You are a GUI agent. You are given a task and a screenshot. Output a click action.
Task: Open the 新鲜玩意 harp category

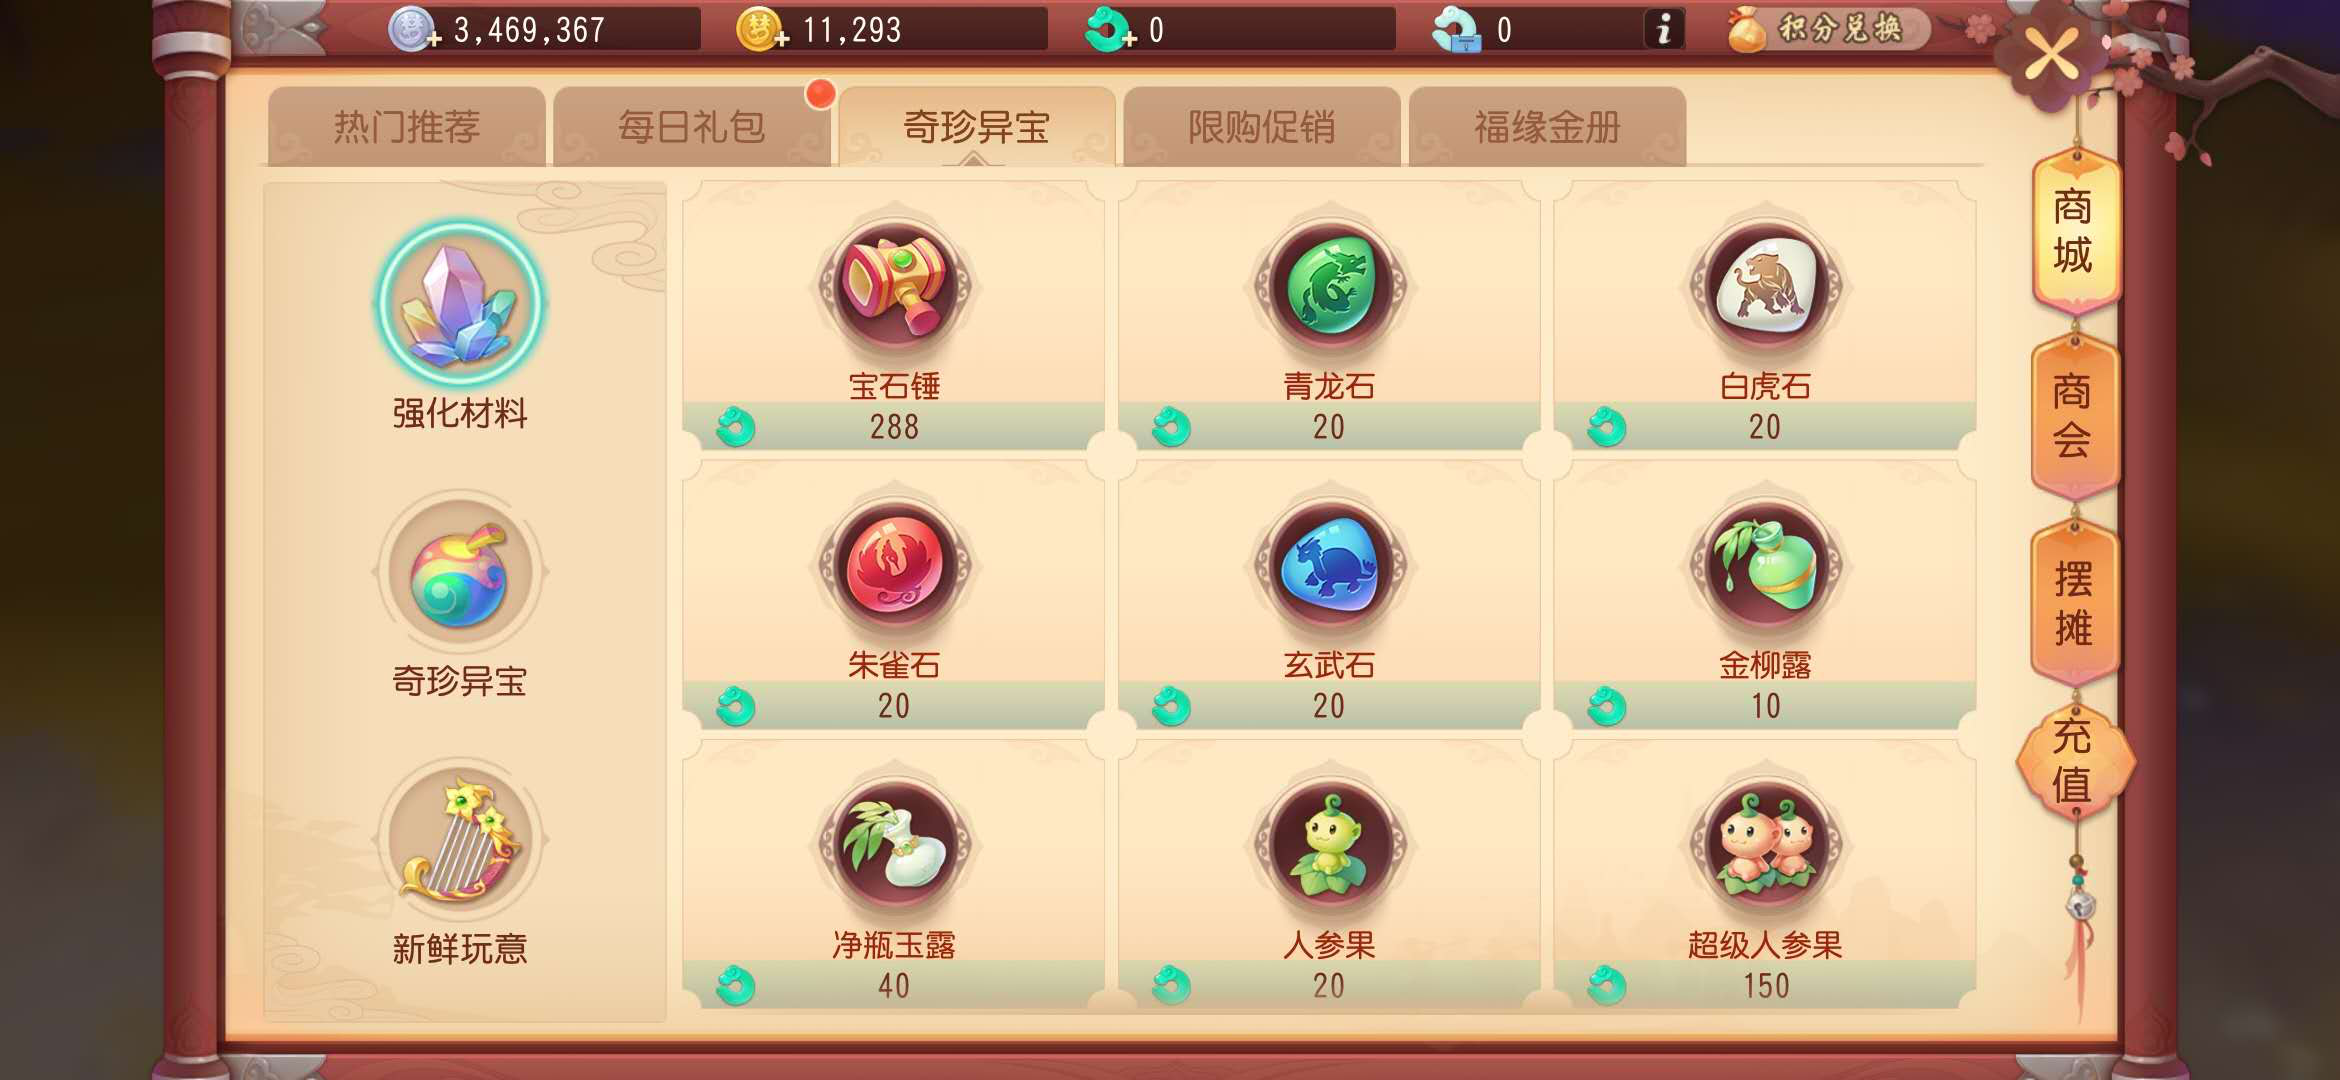pyautogui.click(x=460, y=863)
